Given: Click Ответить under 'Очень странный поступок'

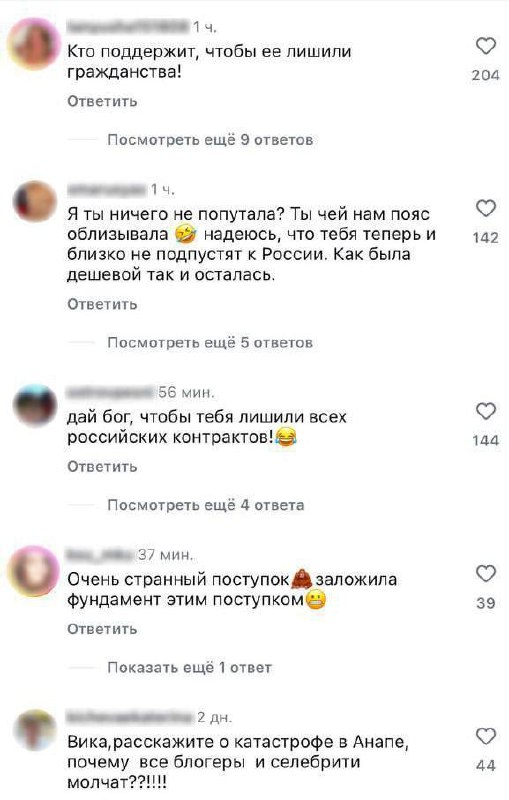Looking at the screenshot, I should [x=102, y=629].
